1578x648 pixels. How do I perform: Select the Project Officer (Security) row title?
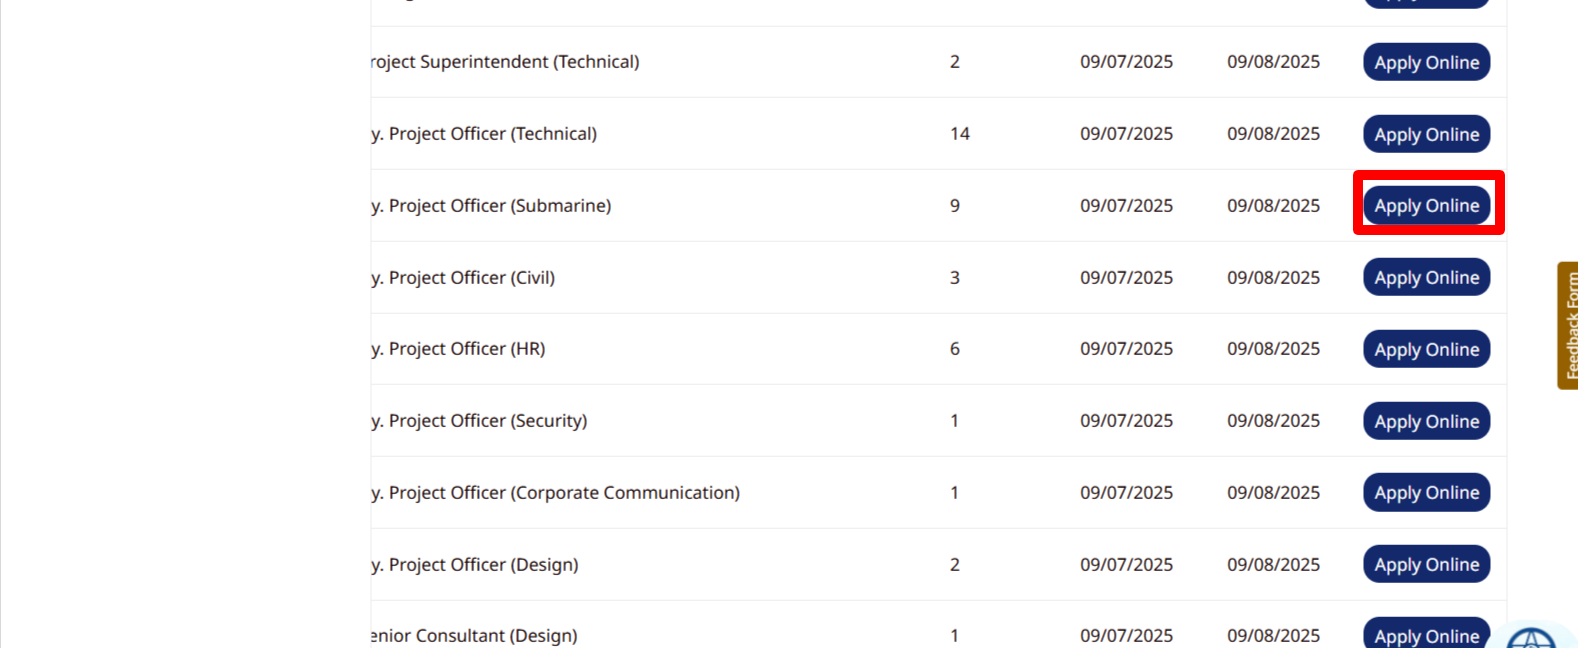tap(479, 421)
